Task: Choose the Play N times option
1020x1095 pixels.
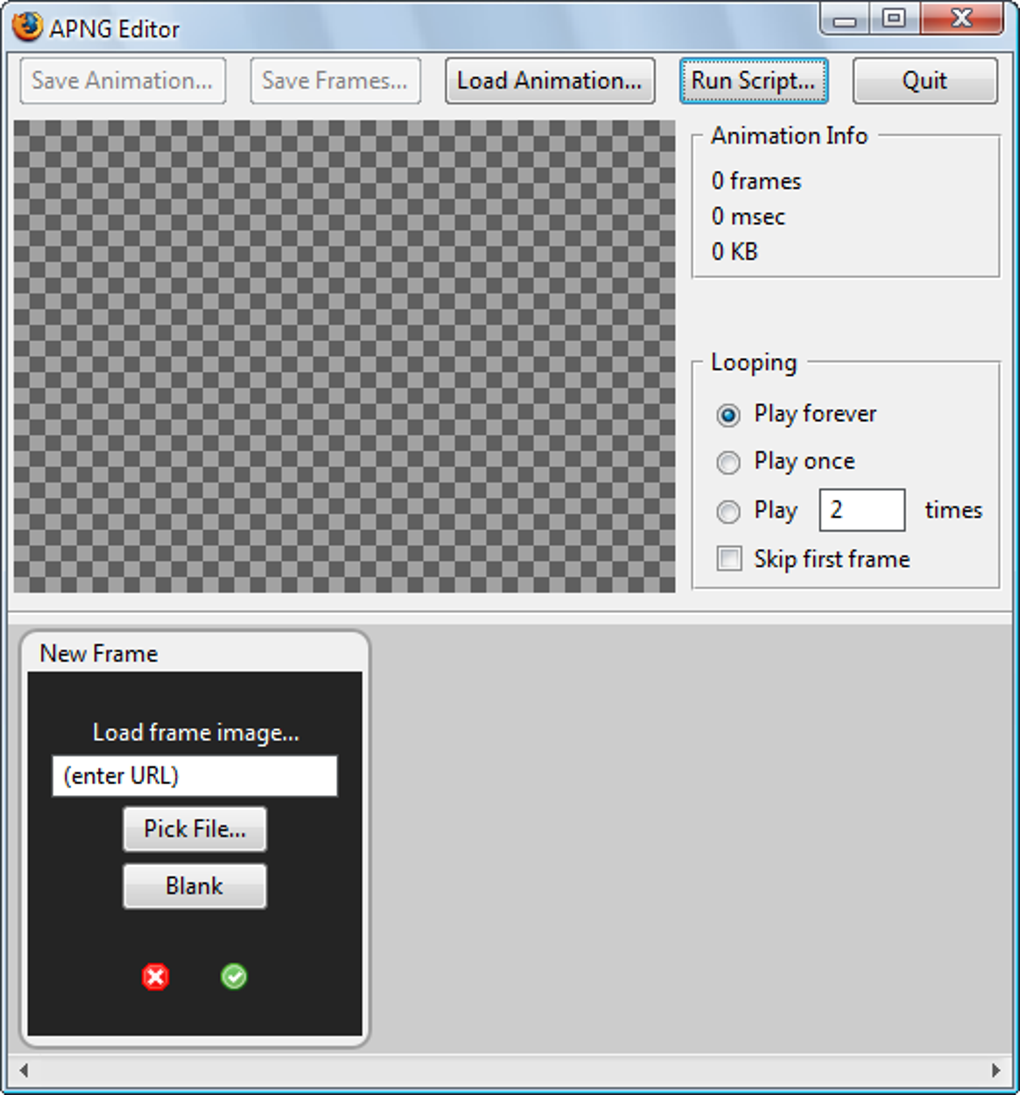Action: [x=728, y=511]
